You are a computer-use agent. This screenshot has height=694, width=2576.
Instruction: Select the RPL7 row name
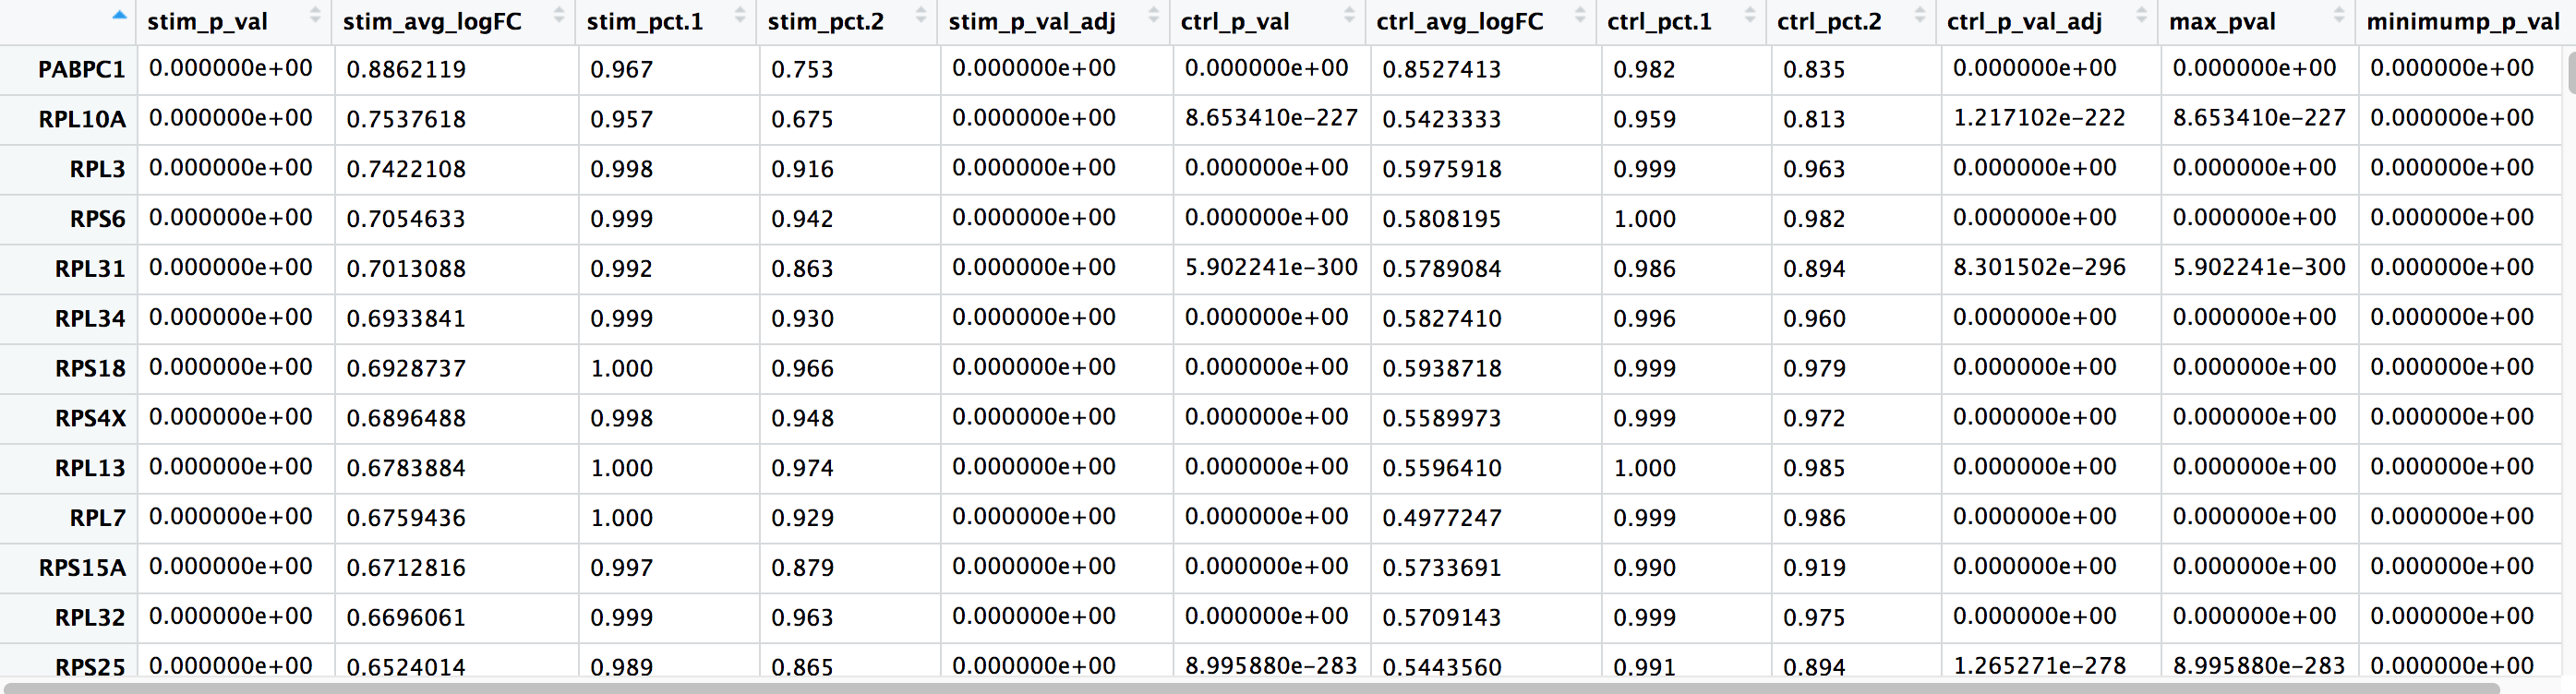pos(98,518)
